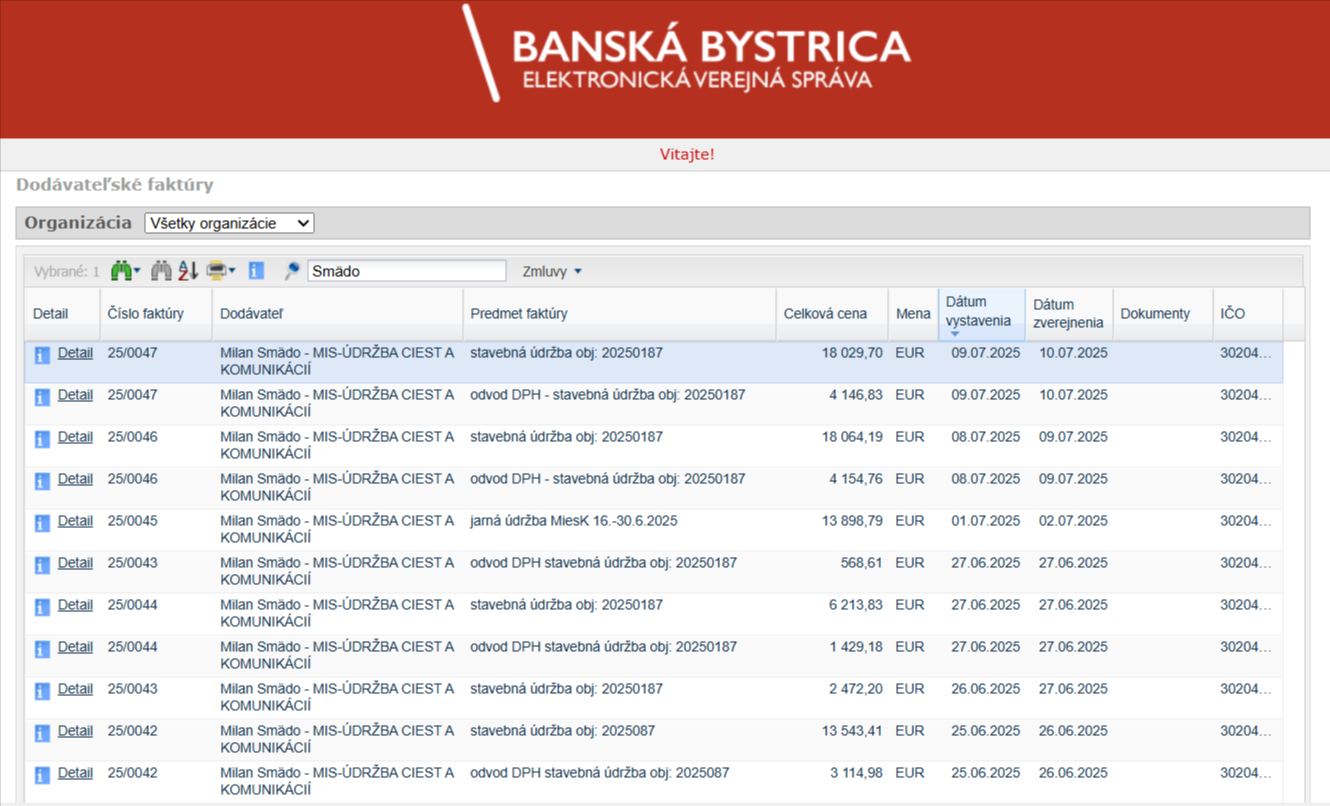Click the gray binoculars icon
This screenshot has height=806, width=1330.
[160, 271]
